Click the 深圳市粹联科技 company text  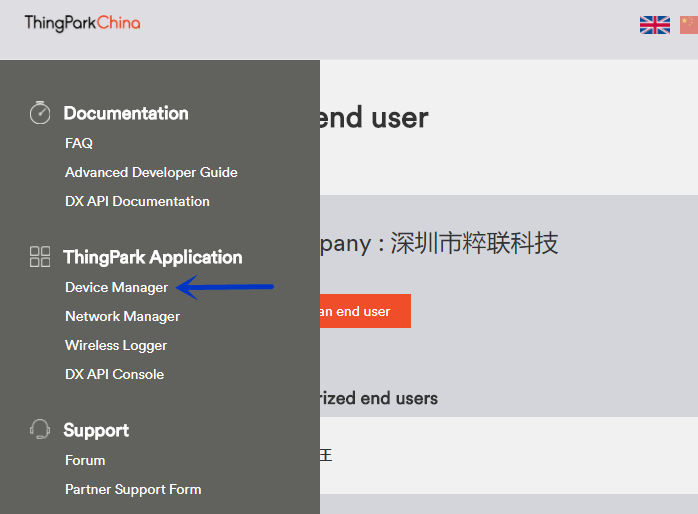click(x=474, y=243)
